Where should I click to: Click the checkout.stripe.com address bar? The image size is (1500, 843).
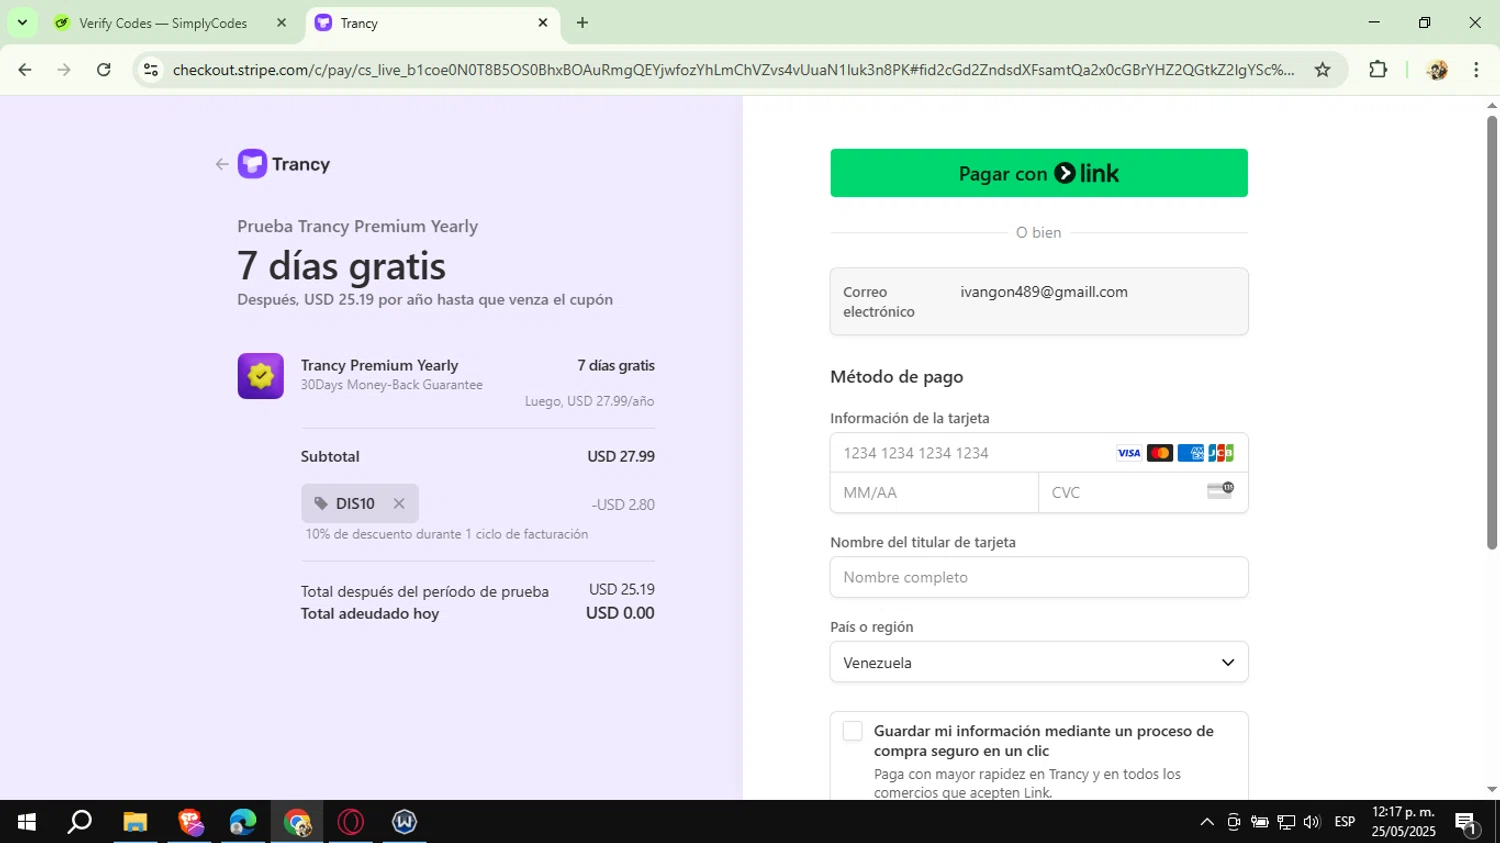coord(733,69)
